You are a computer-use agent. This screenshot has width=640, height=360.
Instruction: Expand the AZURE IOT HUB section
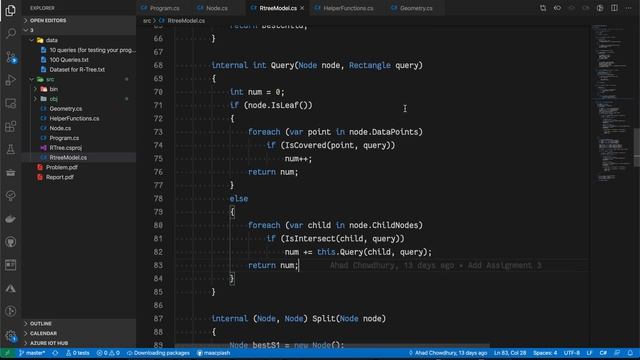tap(79, 343)
